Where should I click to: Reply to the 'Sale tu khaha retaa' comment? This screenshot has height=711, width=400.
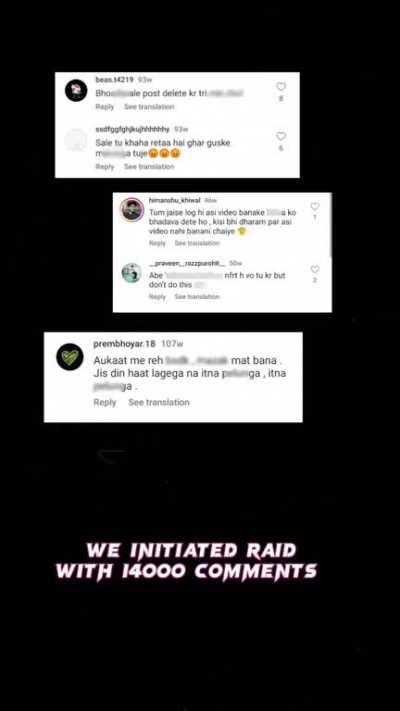[x=105, y=167]
